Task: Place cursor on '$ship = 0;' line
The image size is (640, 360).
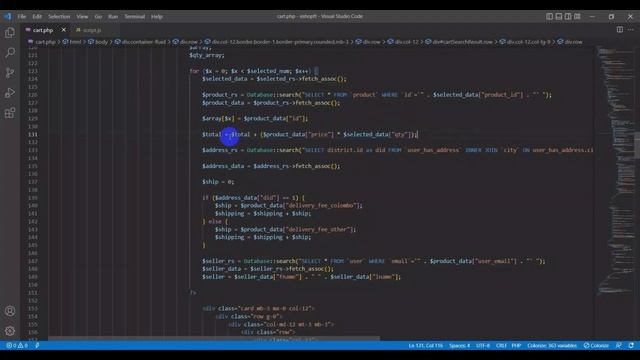Action: 218,182
